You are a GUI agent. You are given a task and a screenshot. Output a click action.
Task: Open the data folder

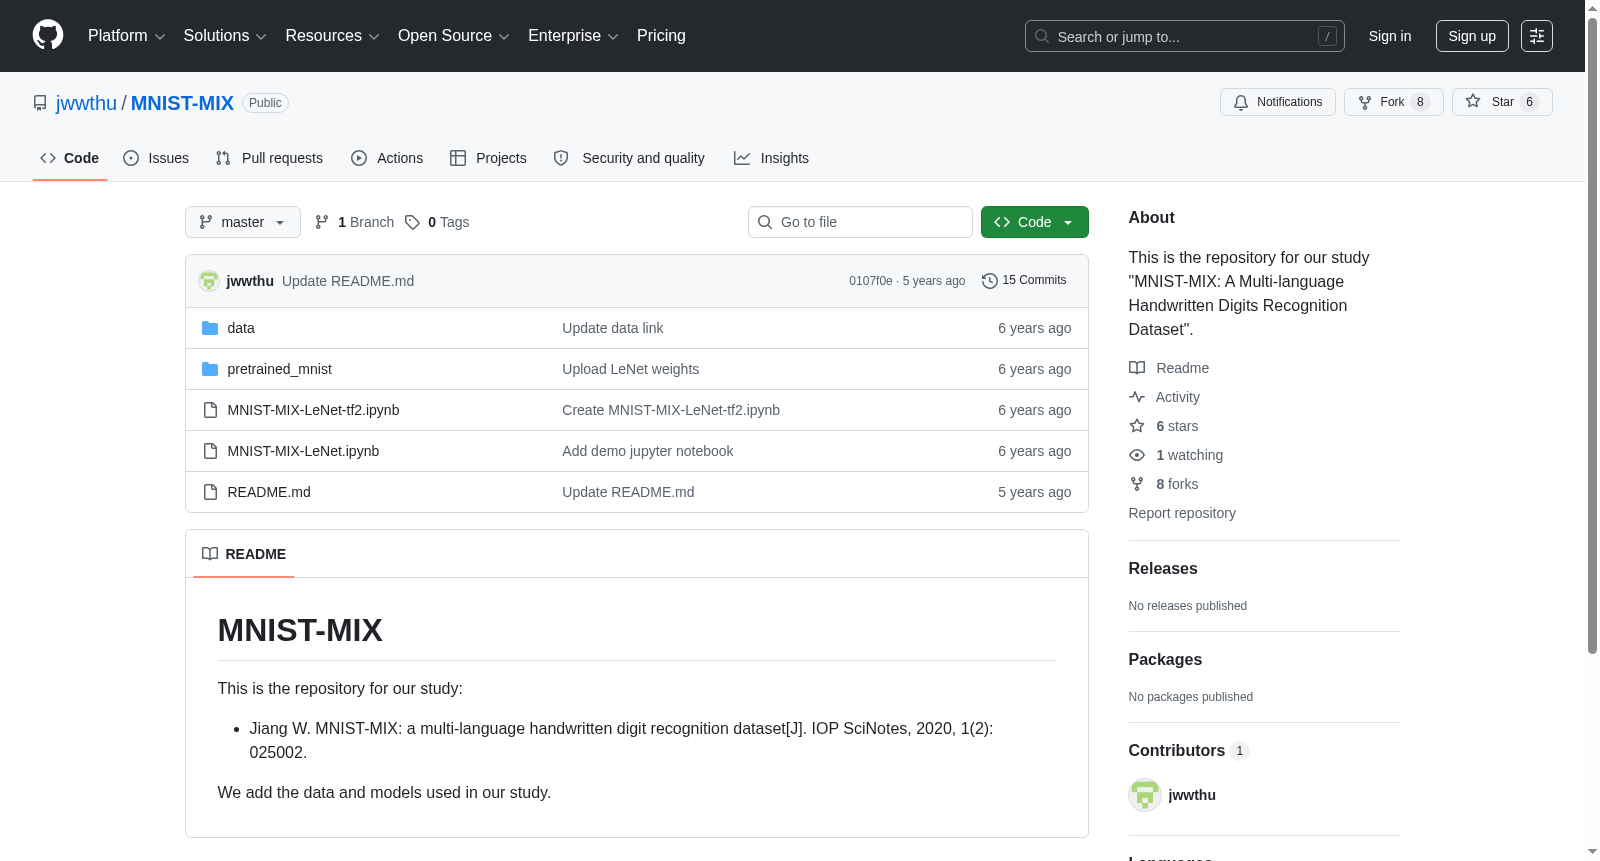pos(241,328)
